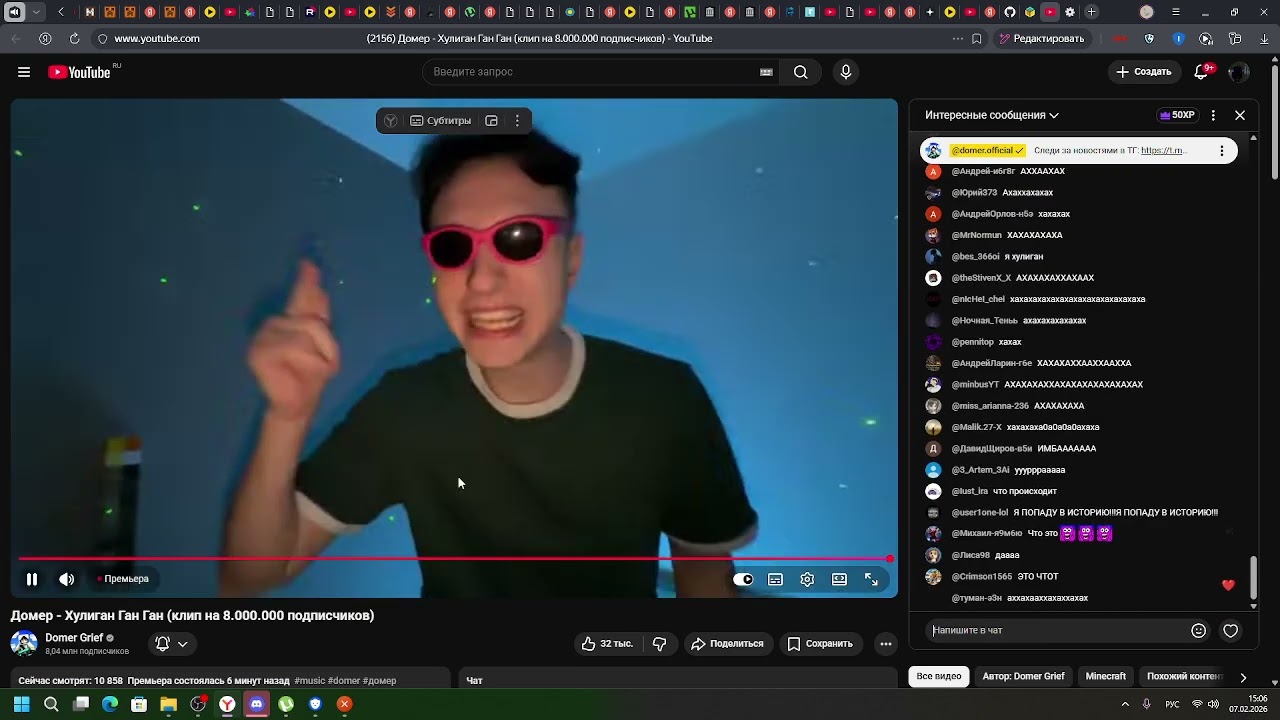1280x720 pixels.
Task: Like the video with 32 тыс.
Action: tap(607, 644)
